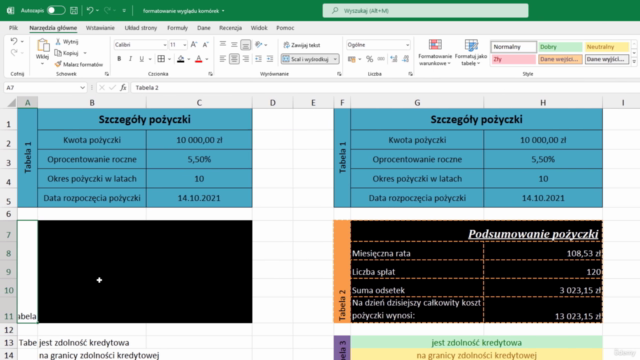The height and width of the screenshot is (360, 640).
Task: Switch to Dane tab
Action: click(x=203, y=28)
